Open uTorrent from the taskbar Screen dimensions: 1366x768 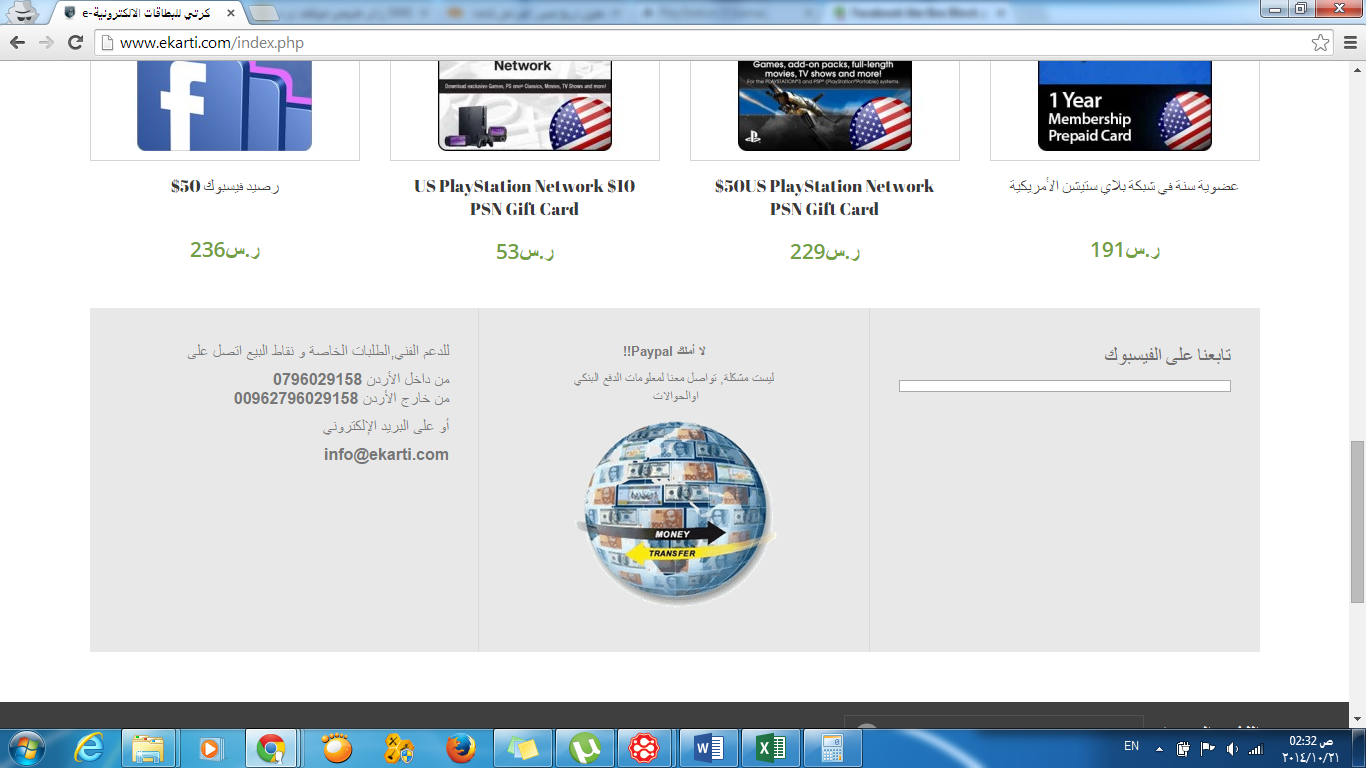click(585, 748)
